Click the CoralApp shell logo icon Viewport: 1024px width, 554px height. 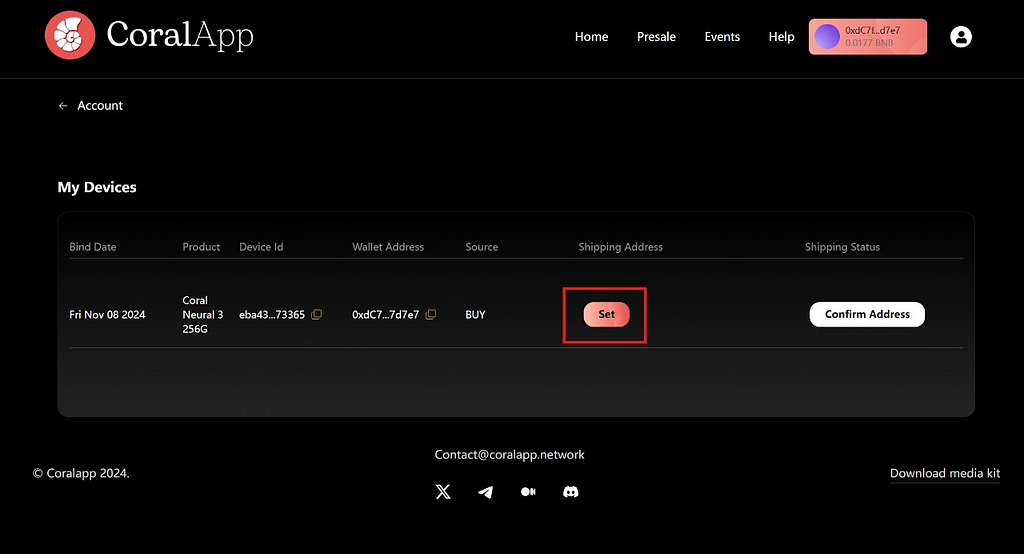(70, 35)
